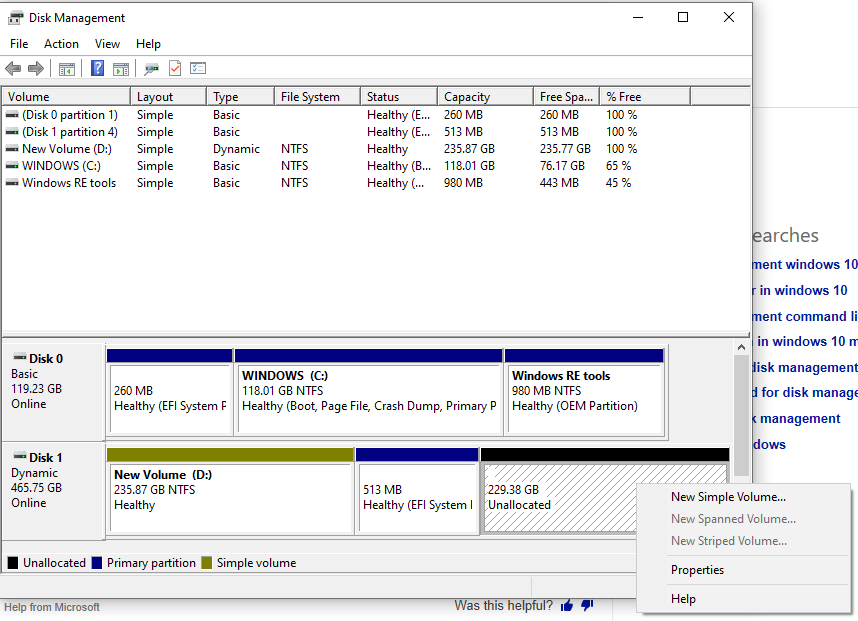The image size is (858, 621).
Task: Click the checkmark Properties toolbar icon
Action: coord(175,68)
